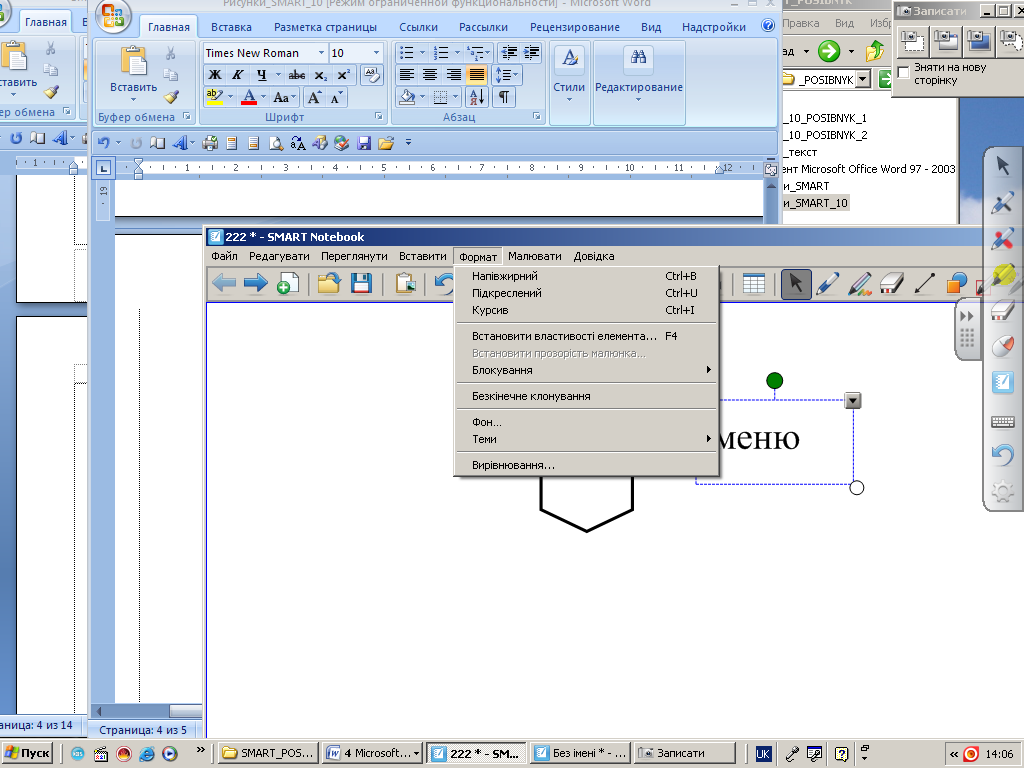Select the shapes tool in Notebook toolbar
The width and height of the screenshot is (1024, 768).
(957, 284)
